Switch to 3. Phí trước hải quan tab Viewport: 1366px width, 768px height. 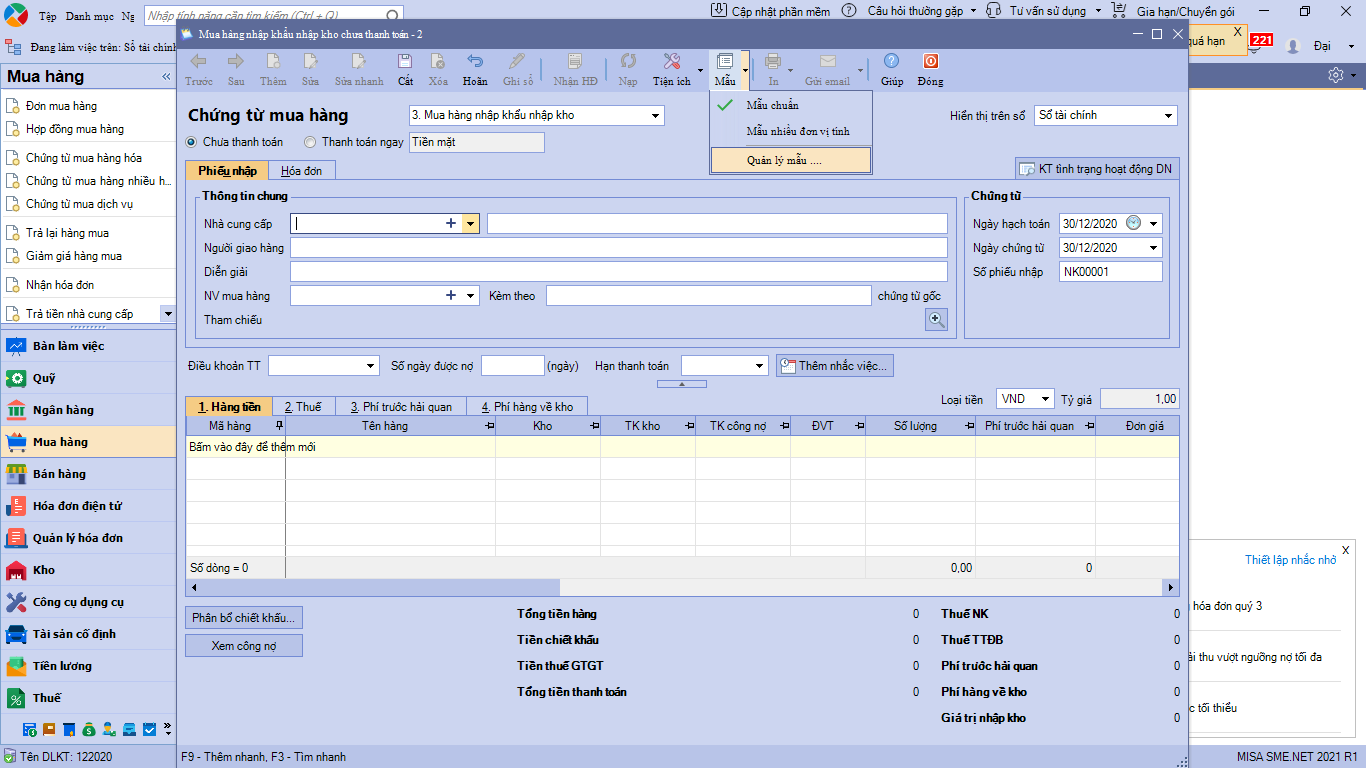(x=401, y=407)
